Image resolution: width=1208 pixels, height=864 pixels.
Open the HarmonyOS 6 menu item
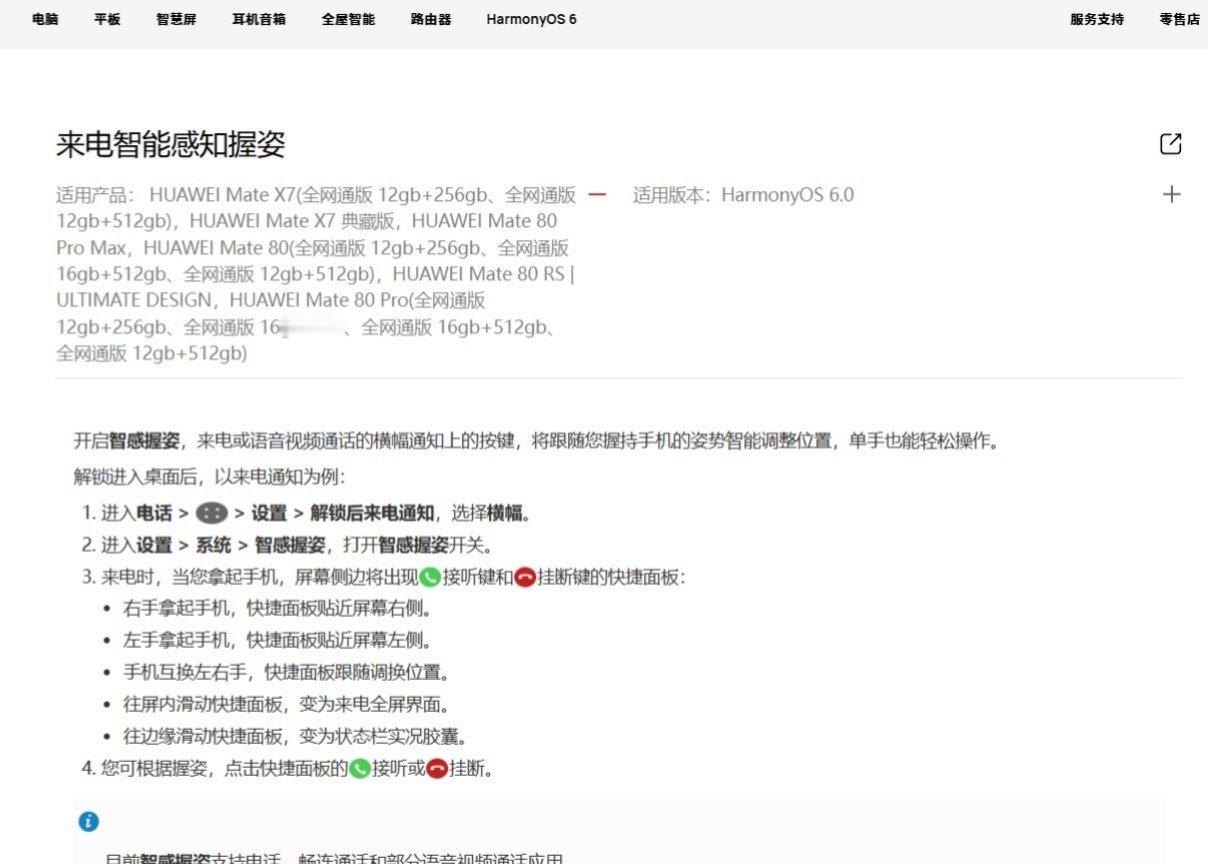tap(530, 19)
